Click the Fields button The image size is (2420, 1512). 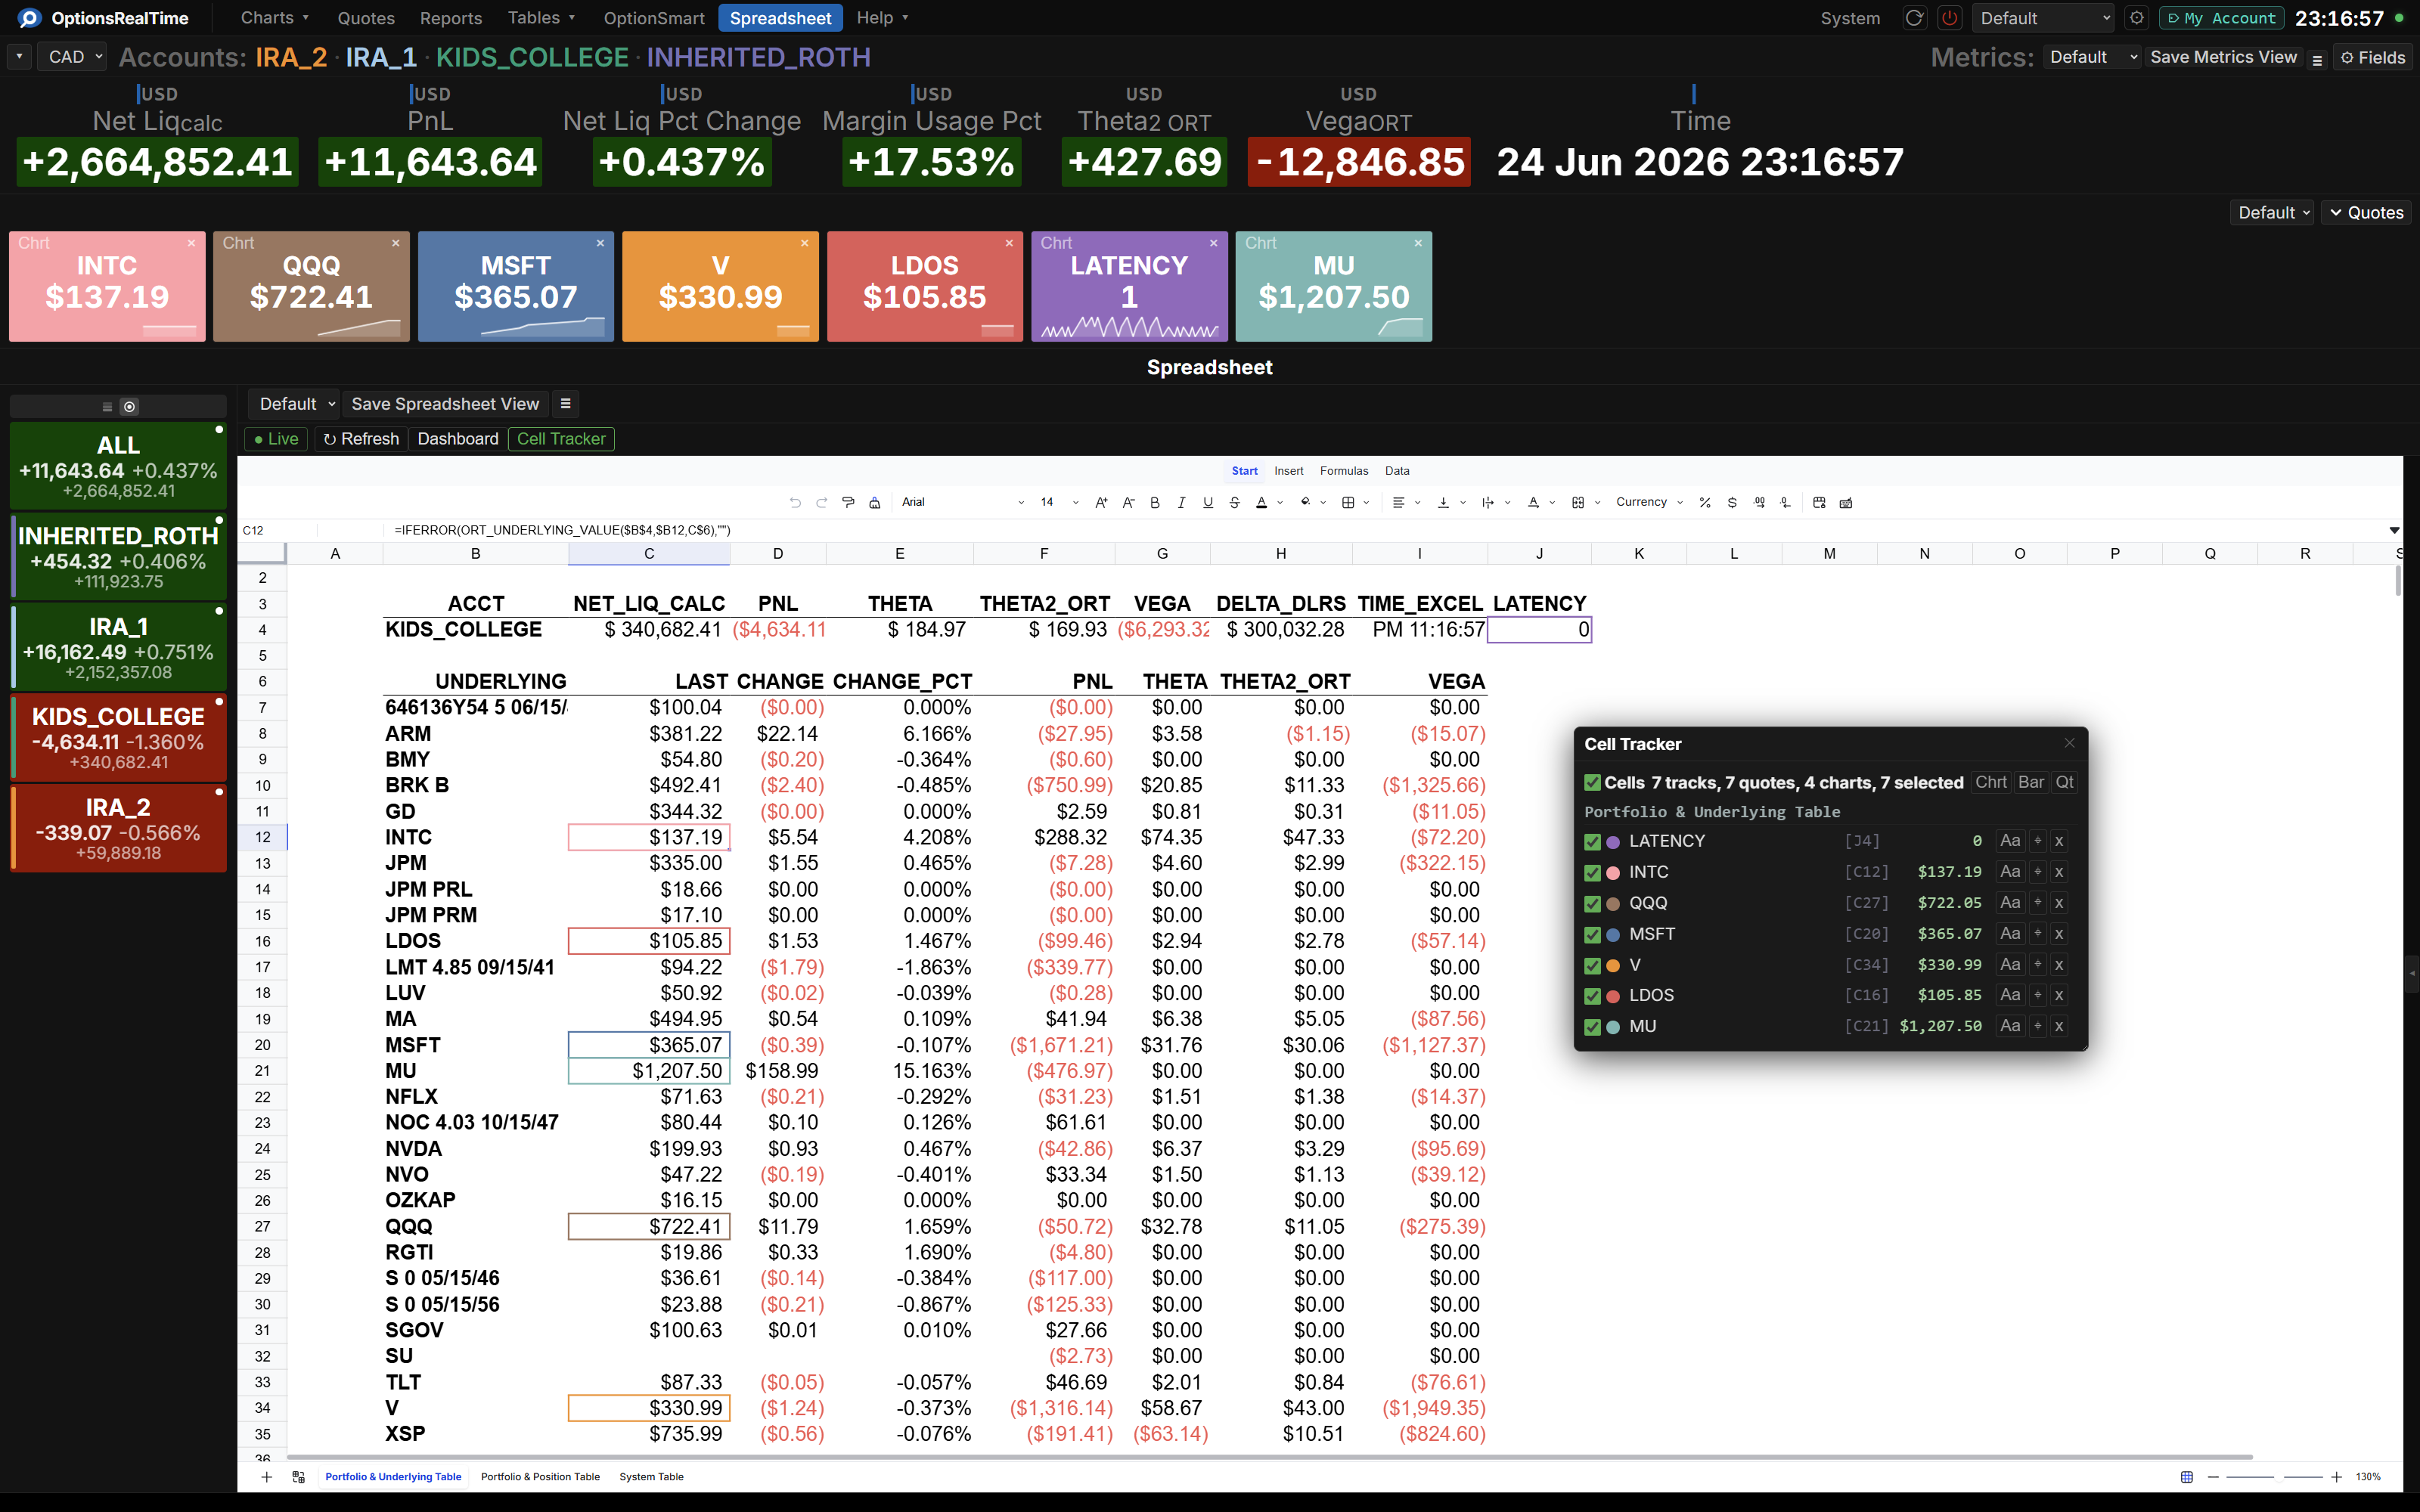(2373, 58)
